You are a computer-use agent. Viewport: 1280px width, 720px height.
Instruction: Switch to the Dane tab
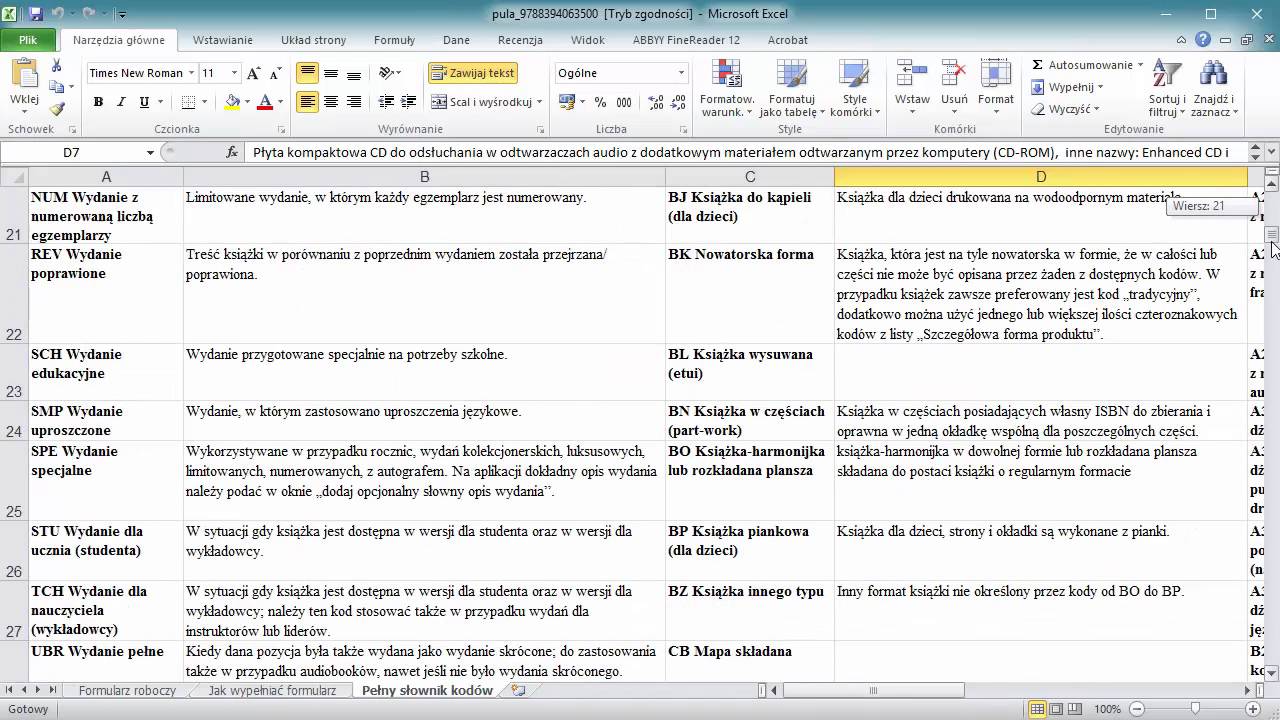point(456,40)
